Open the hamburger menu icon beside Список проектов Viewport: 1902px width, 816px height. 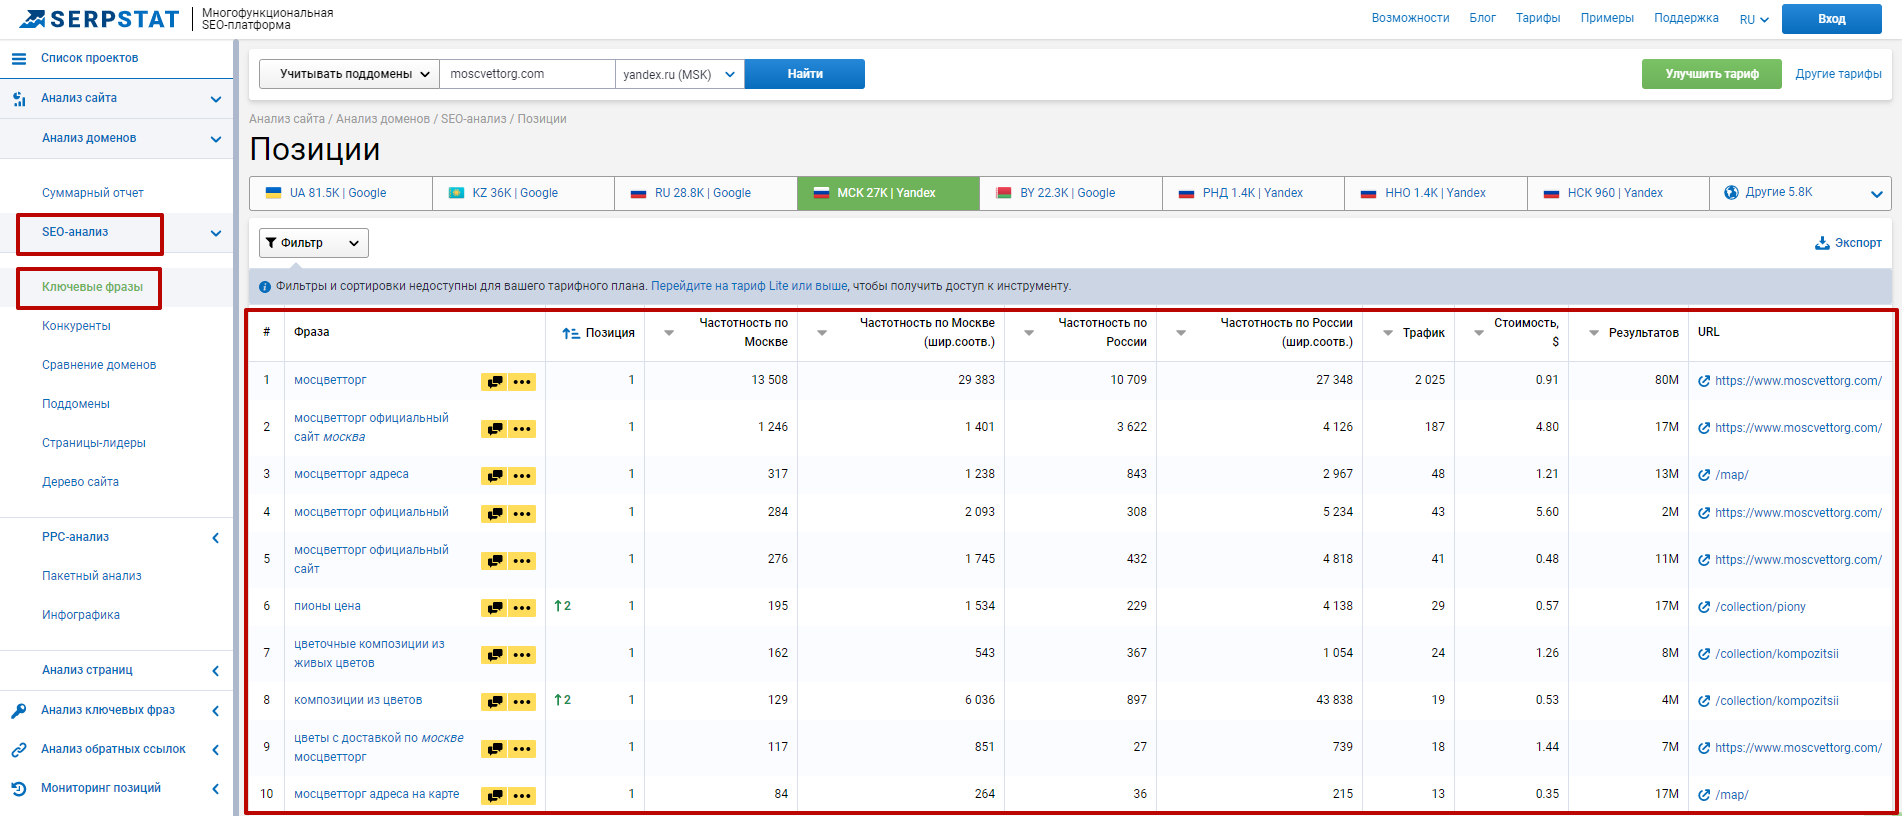tap(18, 59)
